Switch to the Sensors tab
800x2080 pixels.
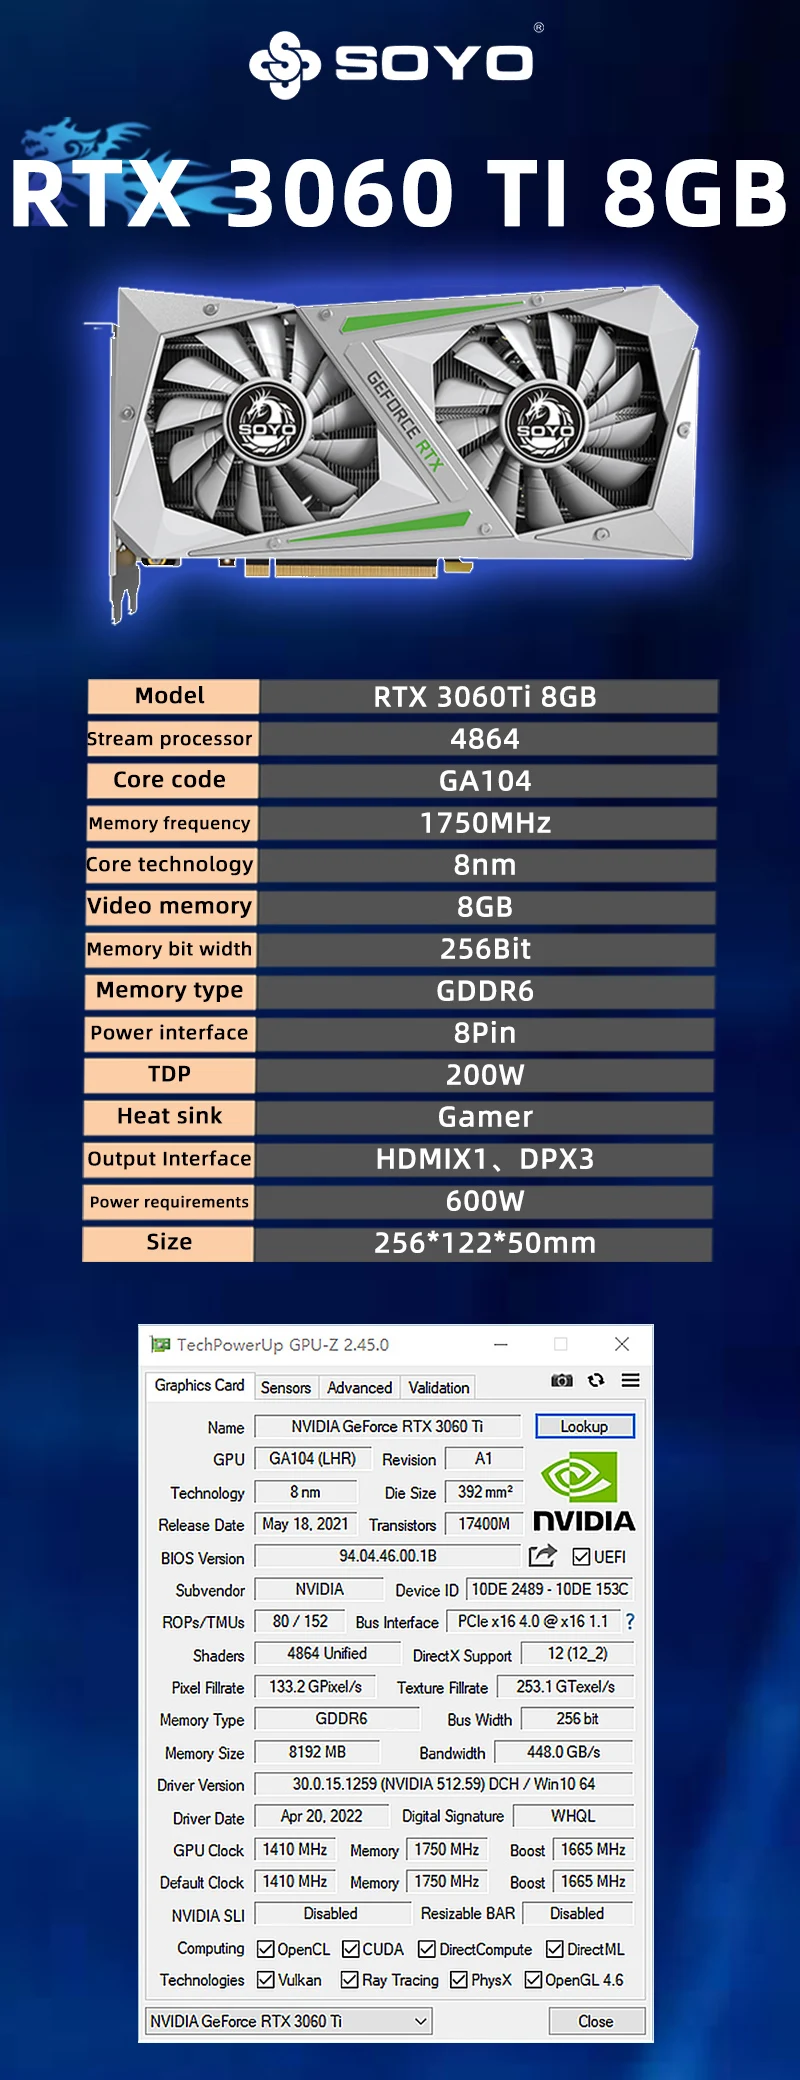tap(286, 1388)
